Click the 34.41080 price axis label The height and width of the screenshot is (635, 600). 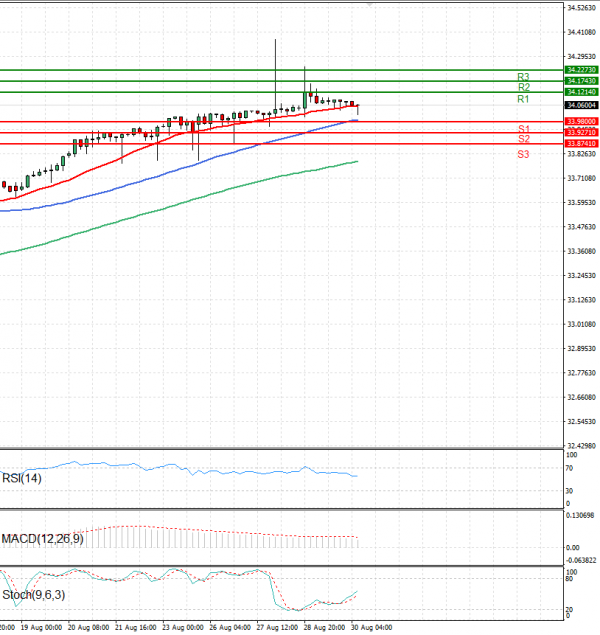click(x=582, y=32)
